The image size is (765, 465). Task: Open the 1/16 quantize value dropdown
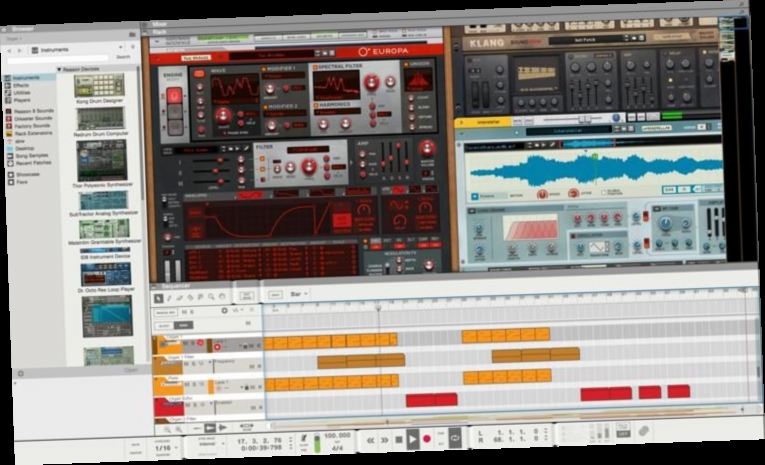pyautogui.click(x=166, y=448)
